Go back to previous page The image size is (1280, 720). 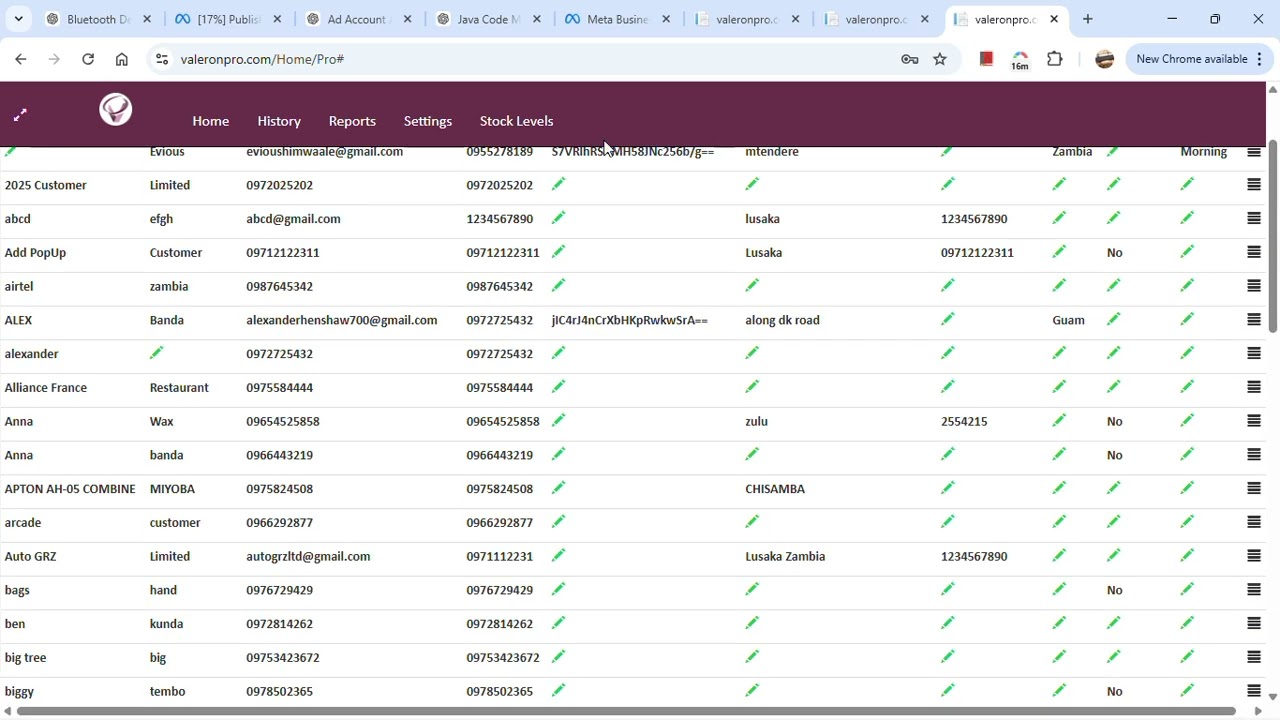[x=20, y=59]
